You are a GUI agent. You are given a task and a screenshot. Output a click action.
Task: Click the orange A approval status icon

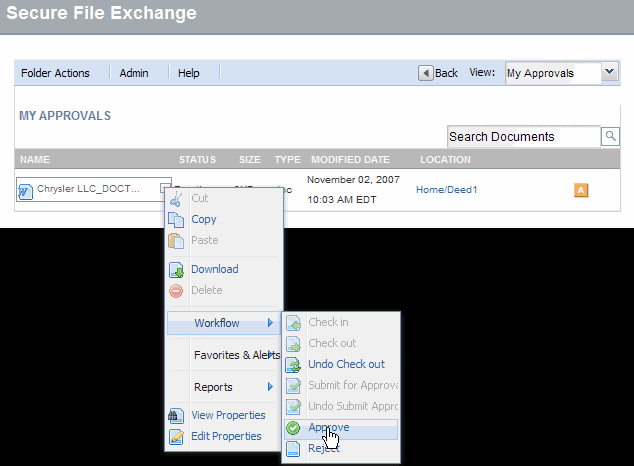(580, 189)
